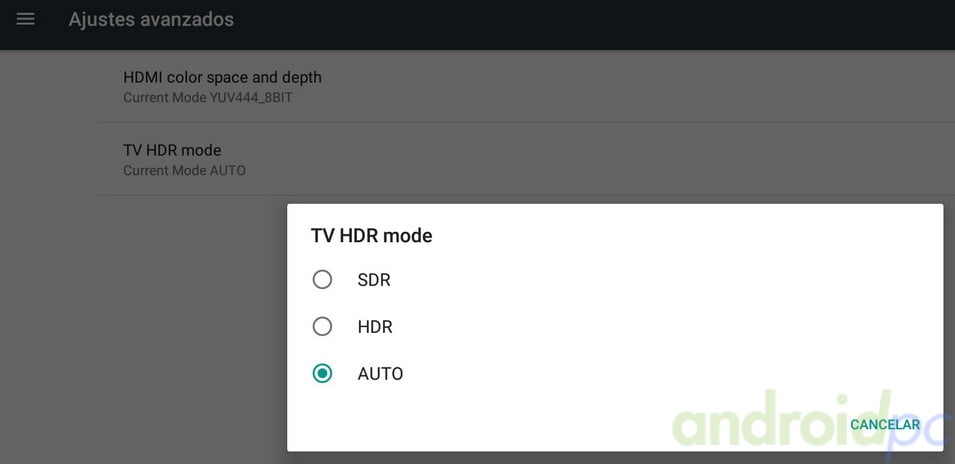This screenshot has width=955, height=464.
Task: Click the divider under TV HDR mode row
Action: coord(527,195)
